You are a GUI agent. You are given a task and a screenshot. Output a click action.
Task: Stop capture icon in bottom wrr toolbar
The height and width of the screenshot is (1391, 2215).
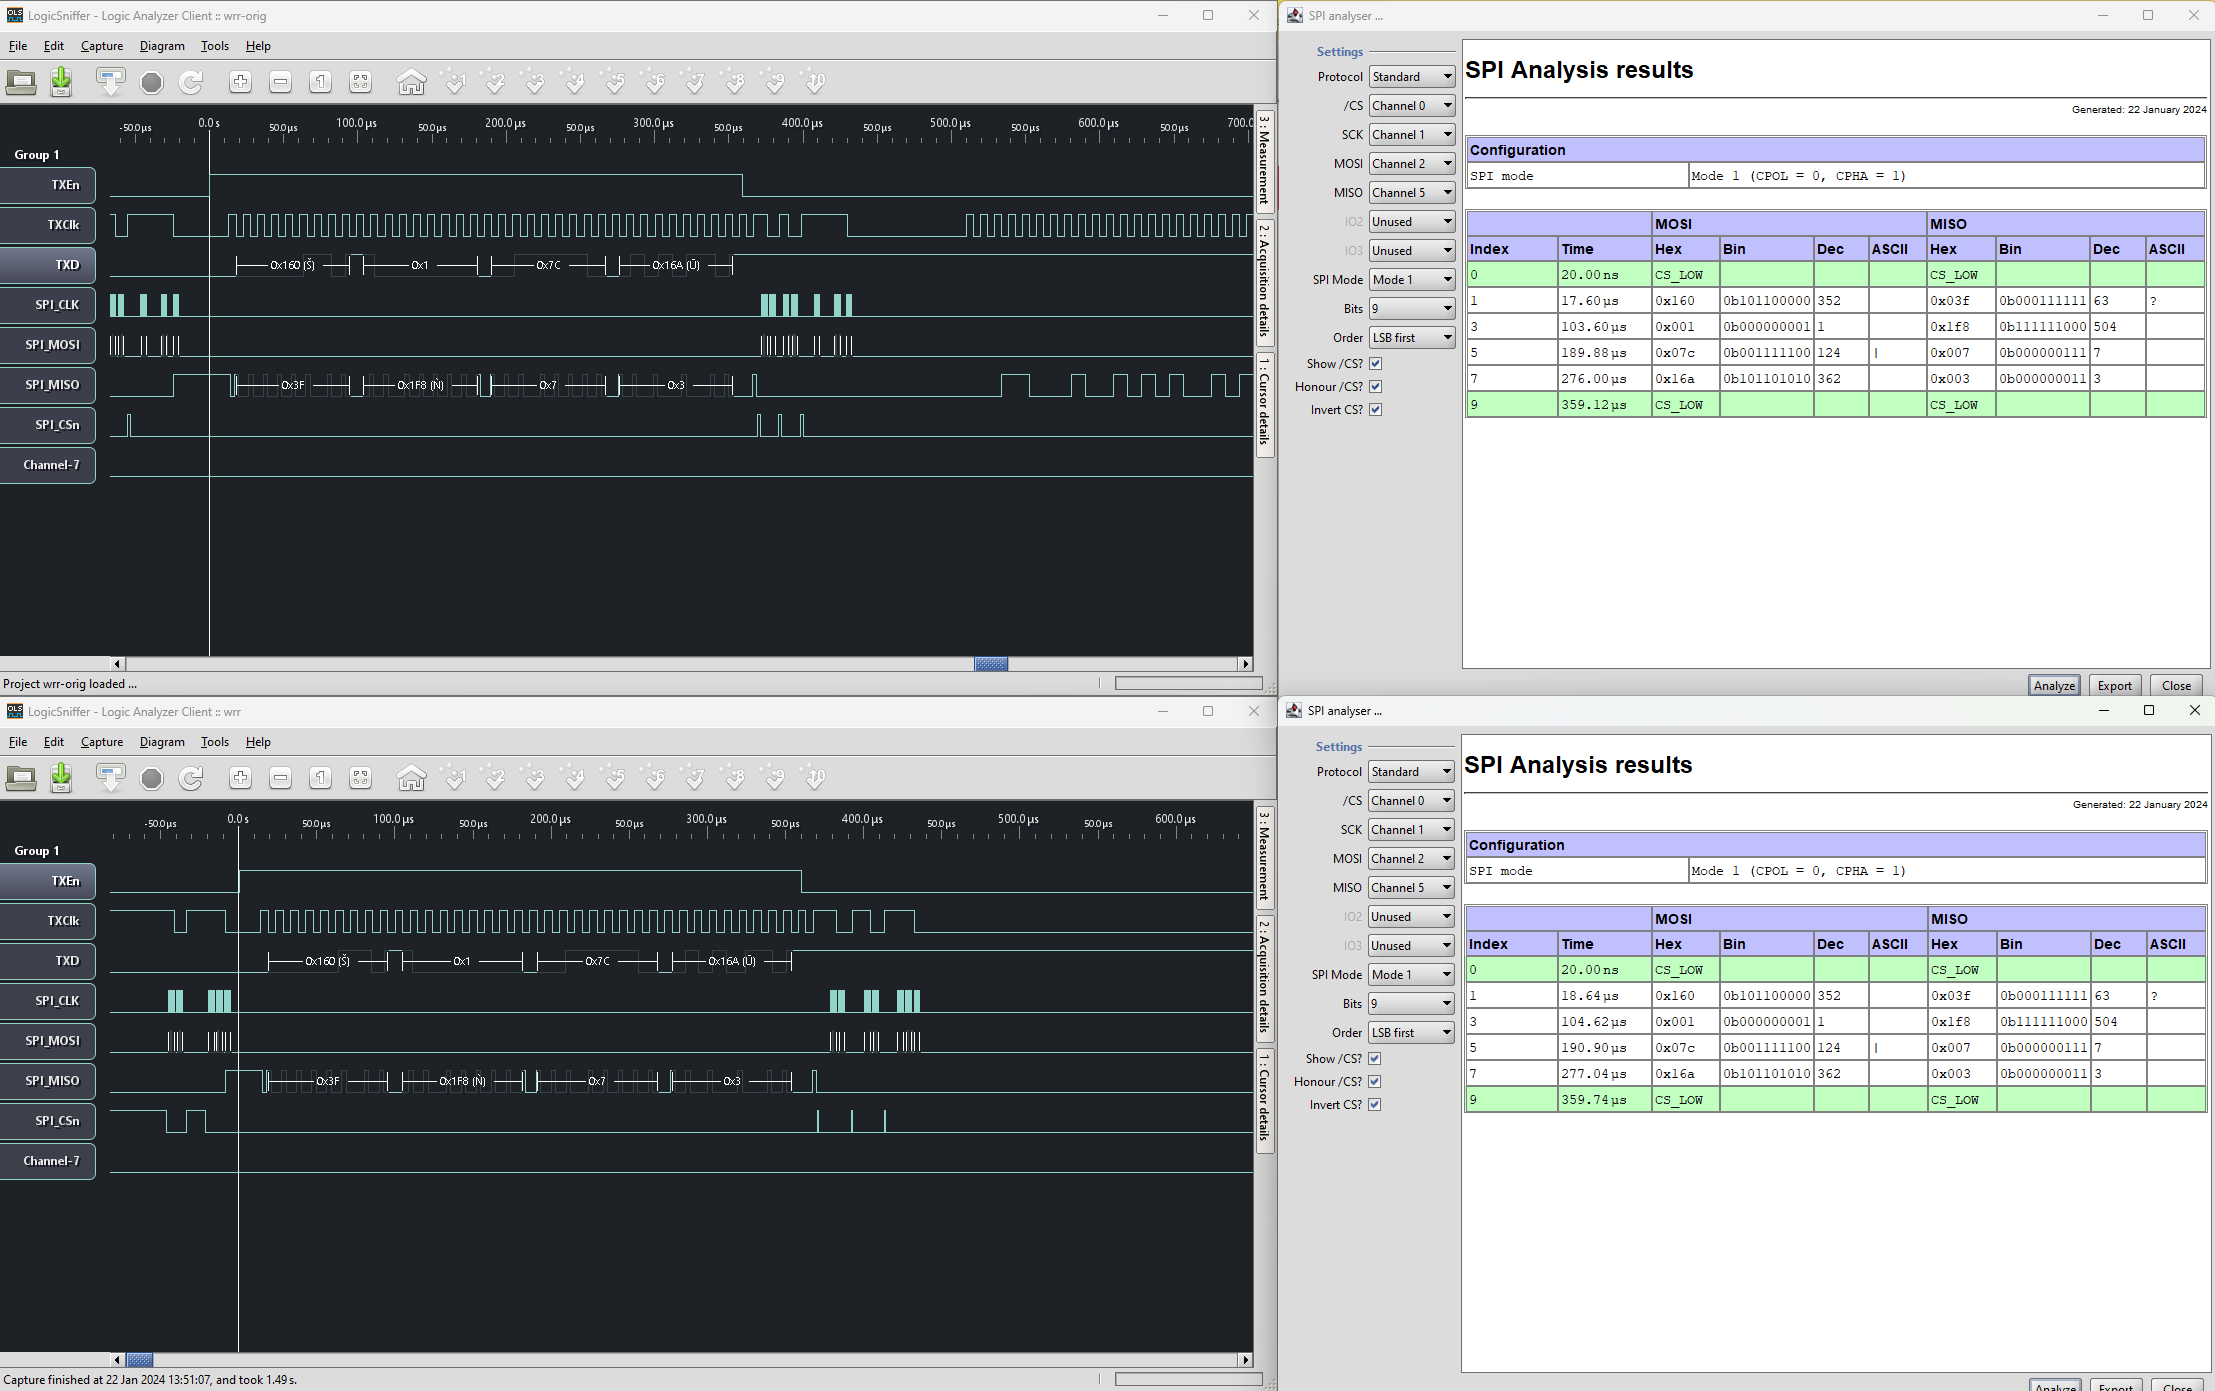[151, 778]
